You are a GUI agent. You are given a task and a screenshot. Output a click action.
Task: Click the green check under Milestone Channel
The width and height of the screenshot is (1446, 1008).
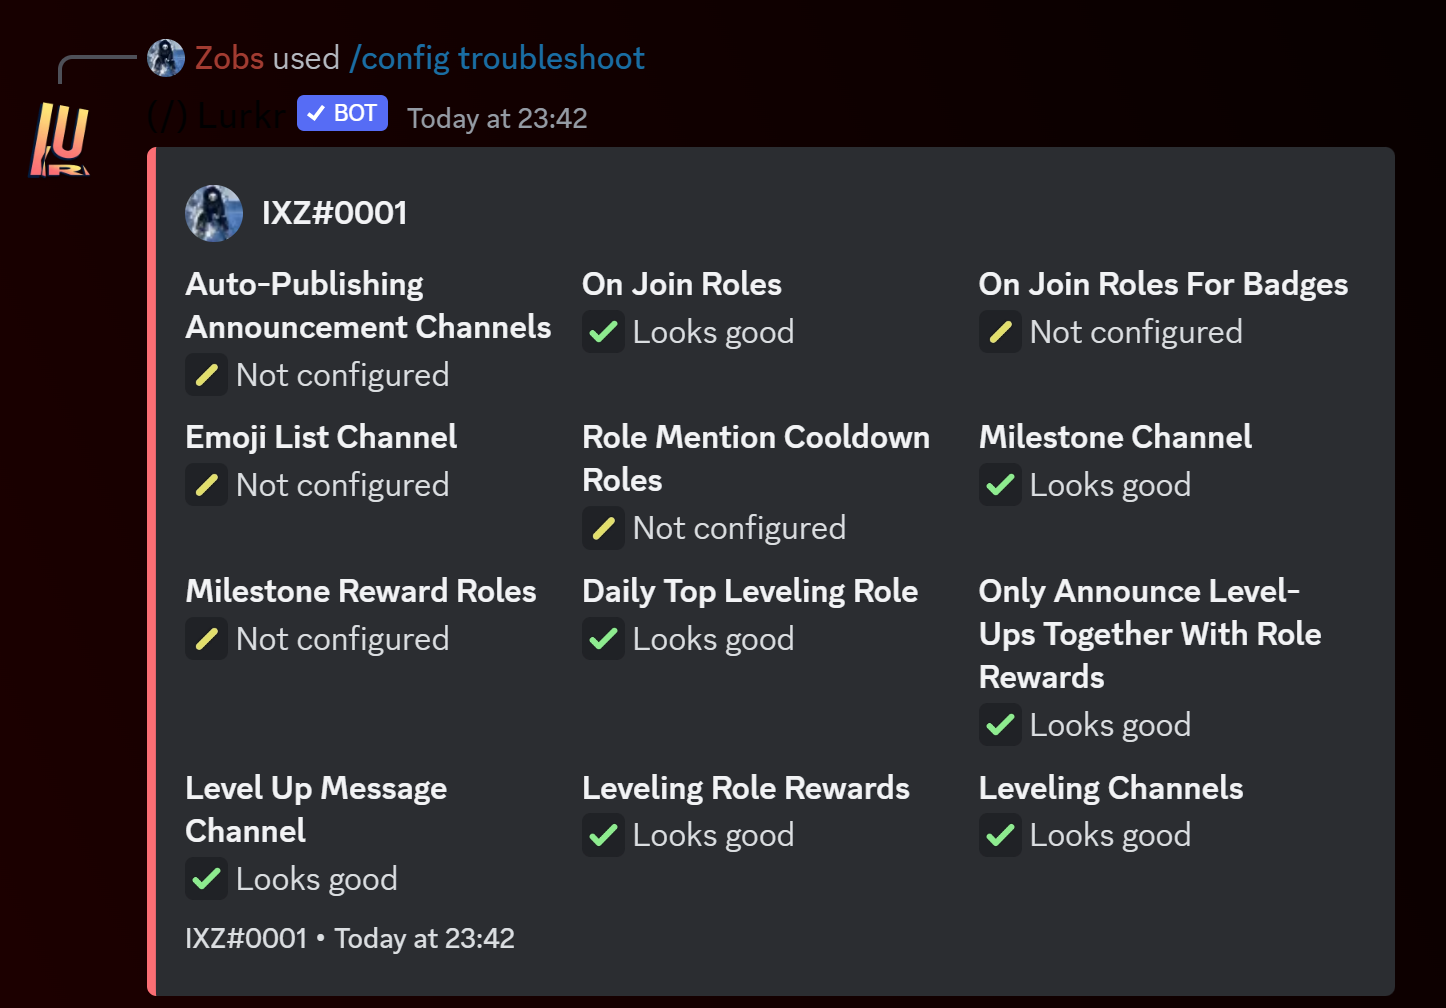click(x=1000, y=485)
